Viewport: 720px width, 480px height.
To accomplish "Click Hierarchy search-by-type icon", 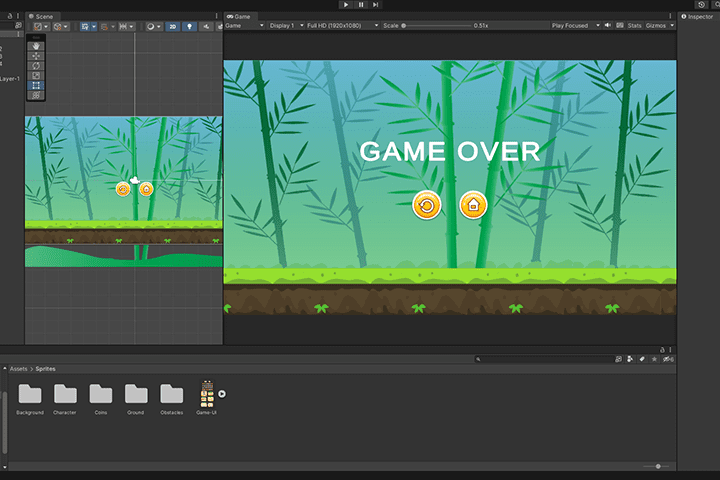I will coord(18,26).
